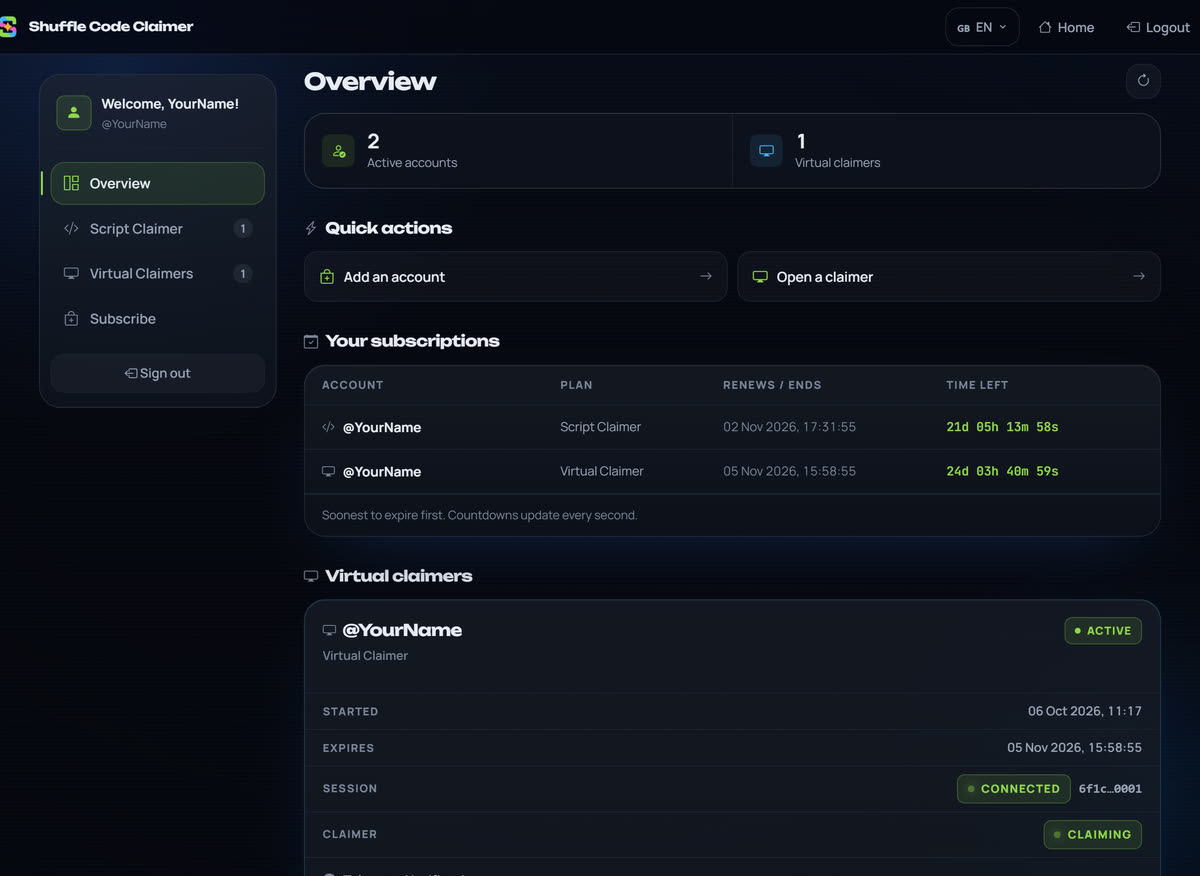Click the ACCOUNT column header
This screenshot has width=1200, height=876.
click(x=352, y=385)
